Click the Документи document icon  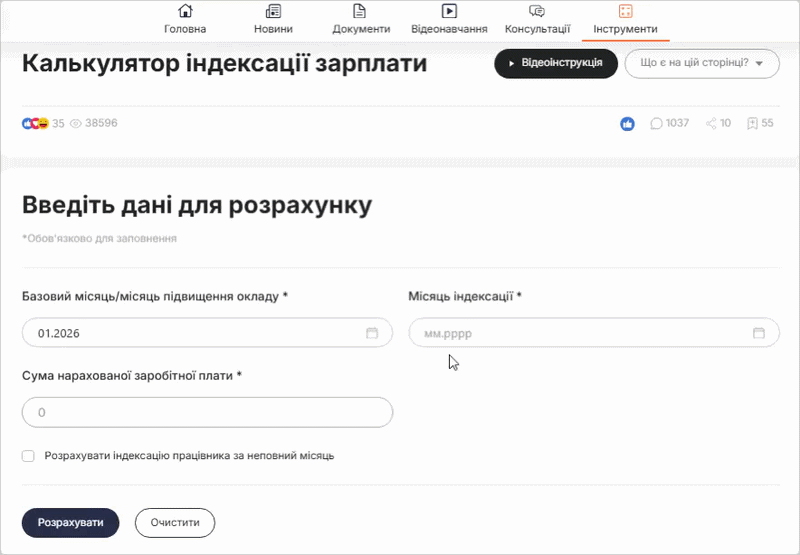coord(361,12)
